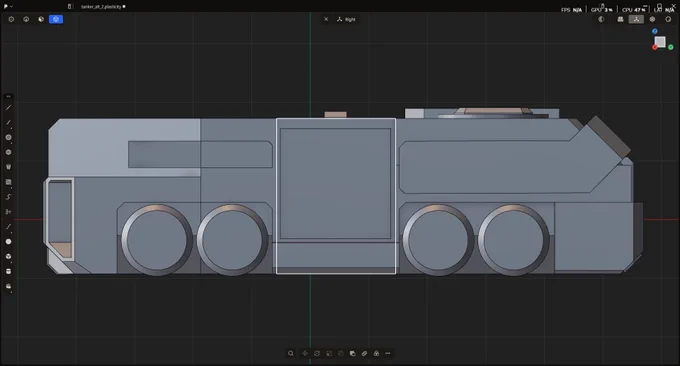The height and width of the screenshot is (366, 680).
Task: Open command search magnifier in bottom bar
Action: 291,353
